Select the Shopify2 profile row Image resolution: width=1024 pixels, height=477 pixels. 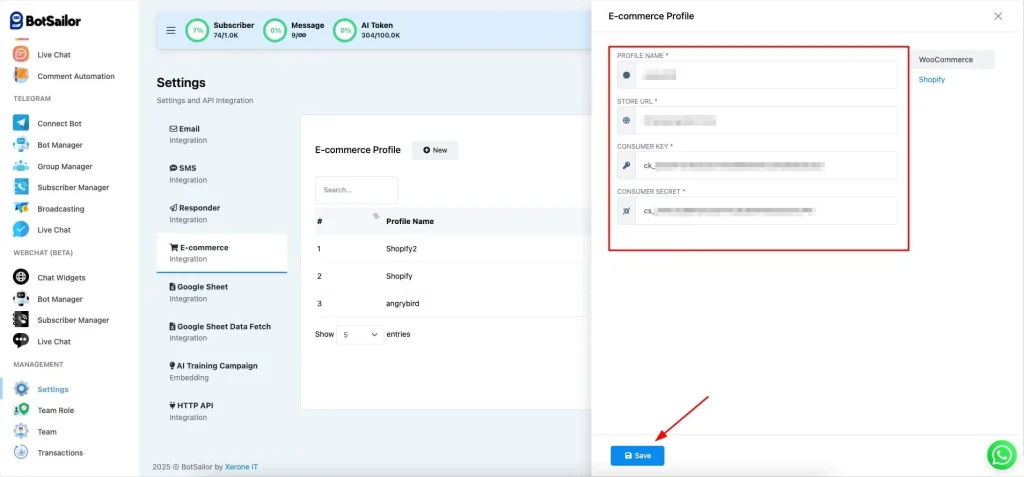tap(454, 248)
